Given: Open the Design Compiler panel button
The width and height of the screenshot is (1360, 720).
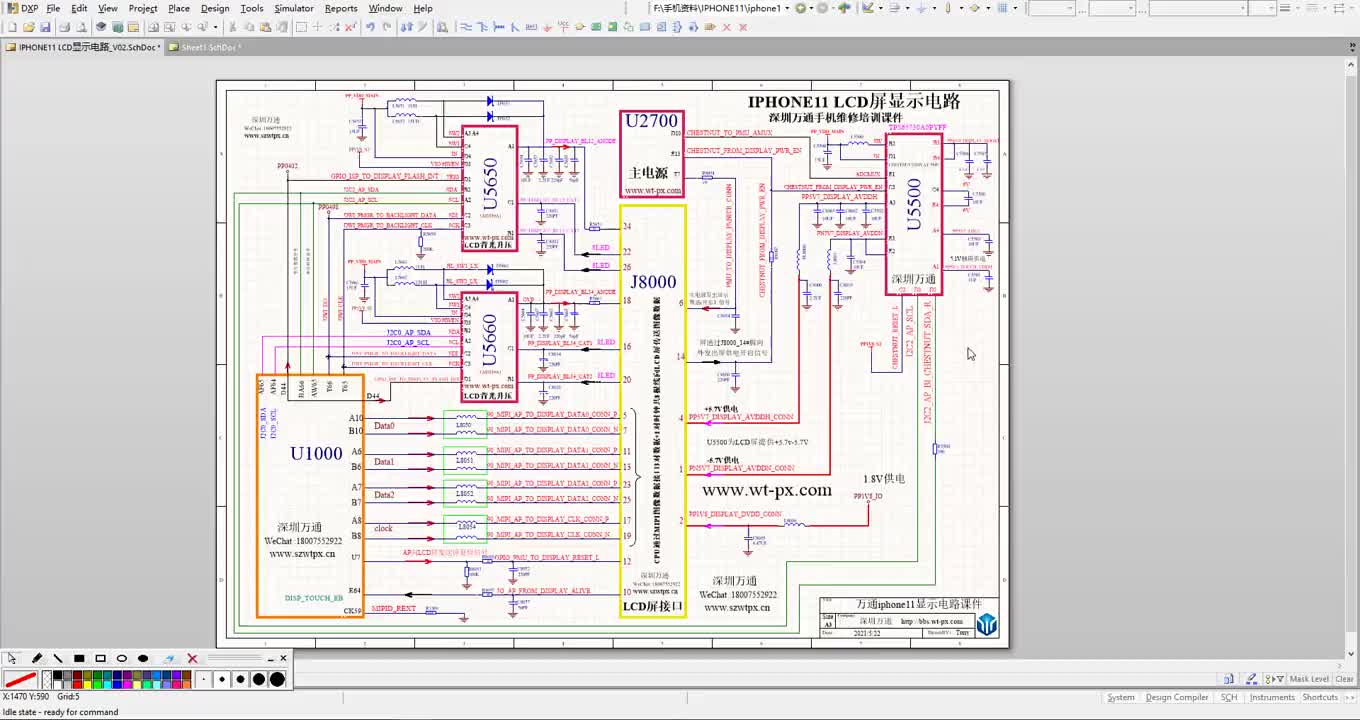Looking at the screenshot, I should coord(1177,697).
